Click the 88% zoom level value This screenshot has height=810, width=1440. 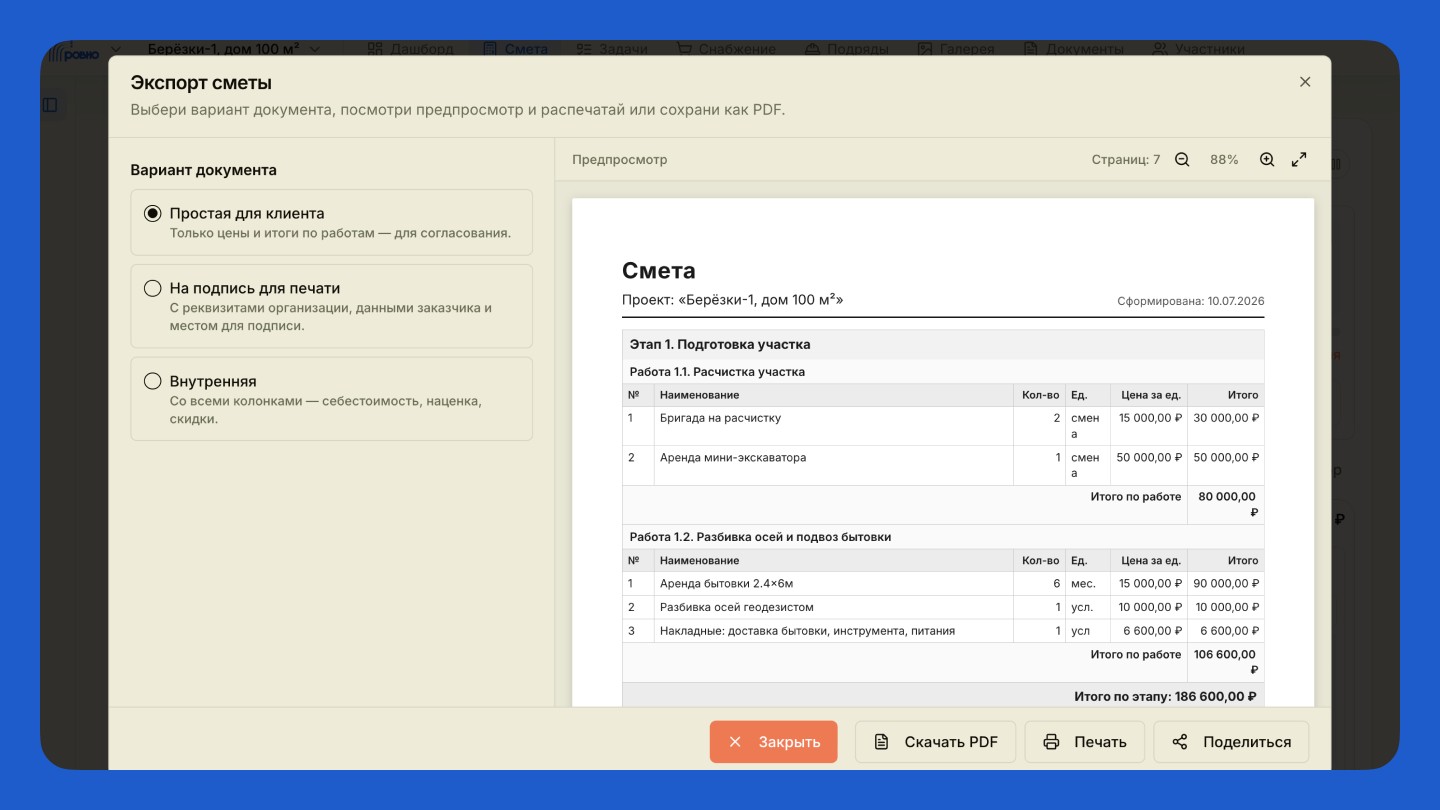pos(1224,160)
